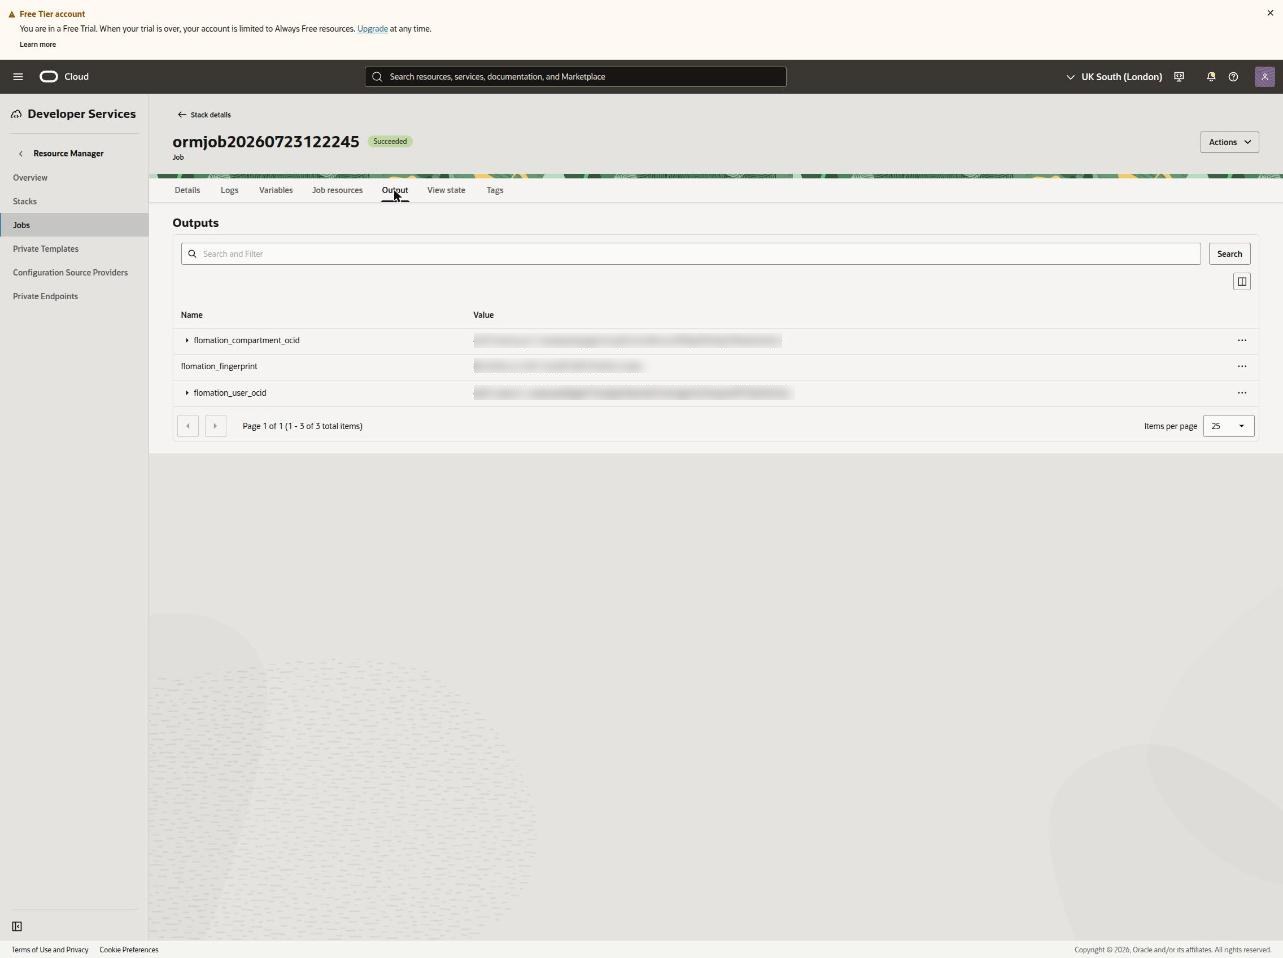Switch to the Job resources tab
The width and height of the screenshot is (1283, 958).
click(x=337, y=190)
